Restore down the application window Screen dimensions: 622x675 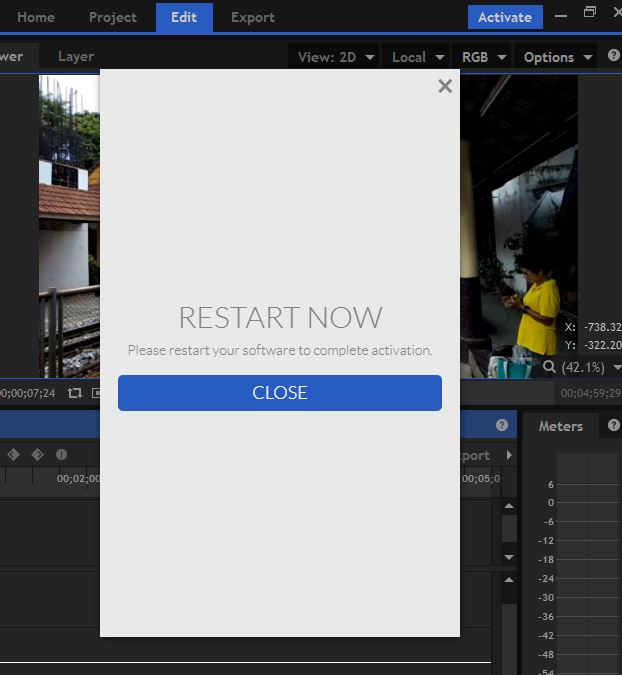click(x=590, y=12)
